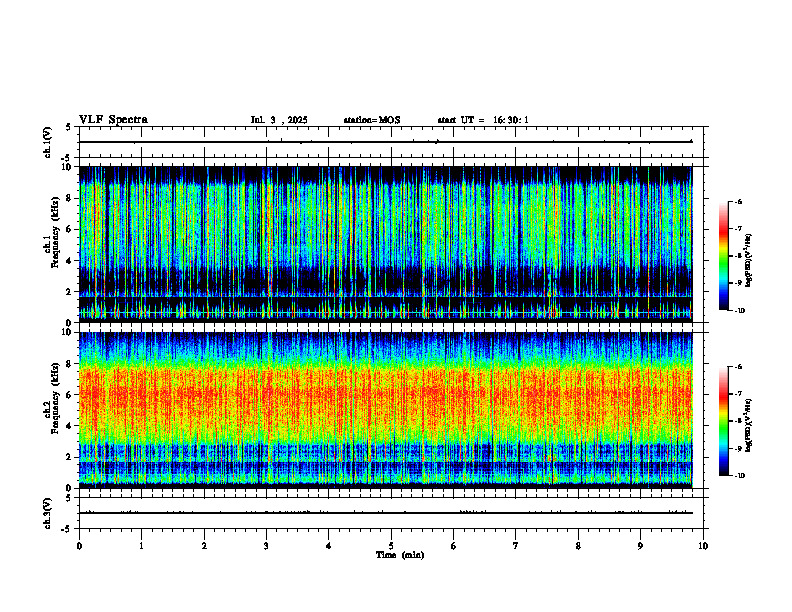Click the time axis tick label "3"

pyautogui.click(x=266, y=546)
